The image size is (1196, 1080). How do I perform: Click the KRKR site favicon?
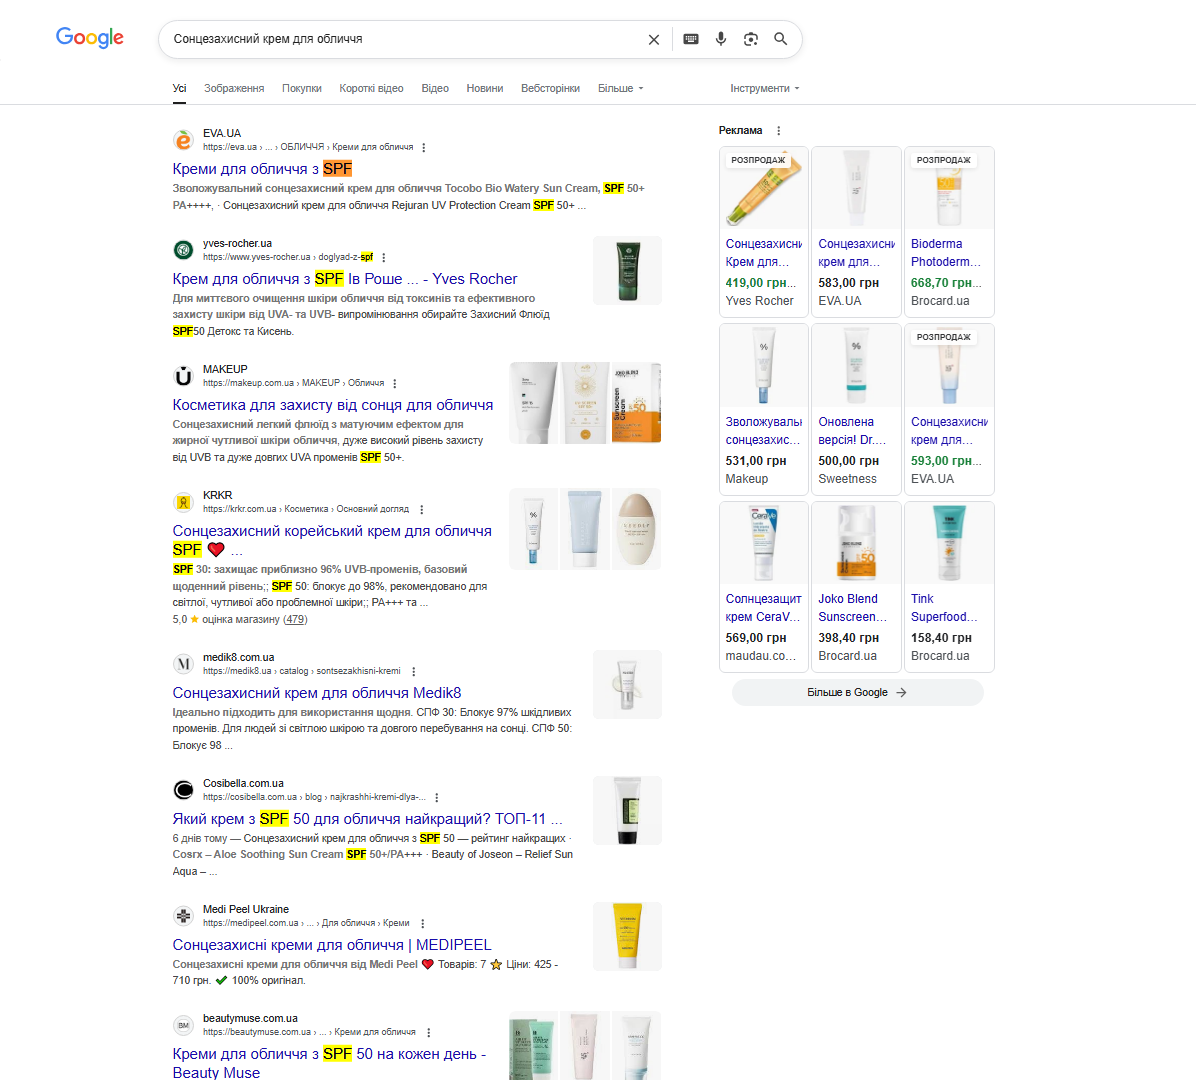(x=183, y=502)
